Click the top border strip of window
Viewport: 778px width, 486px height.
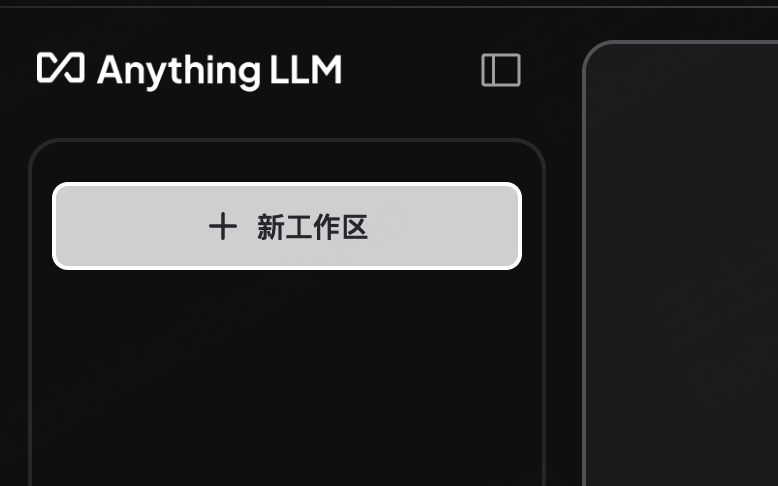point(389,4)
